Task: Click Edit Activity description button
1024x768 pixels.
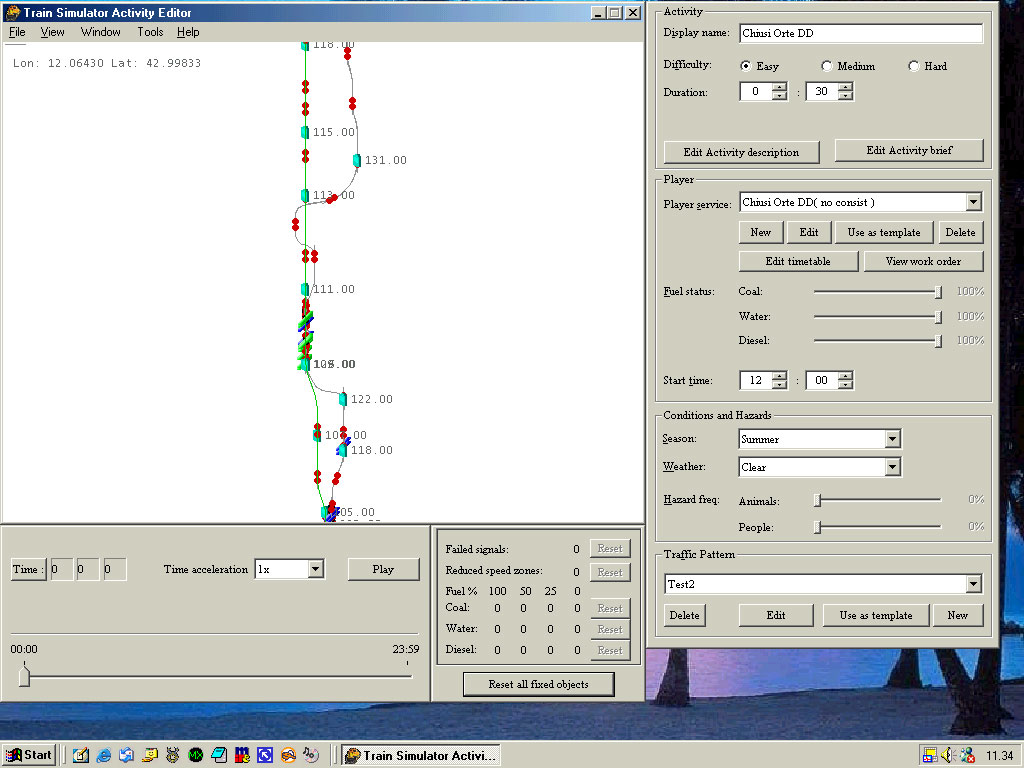Action: [741, 152]
